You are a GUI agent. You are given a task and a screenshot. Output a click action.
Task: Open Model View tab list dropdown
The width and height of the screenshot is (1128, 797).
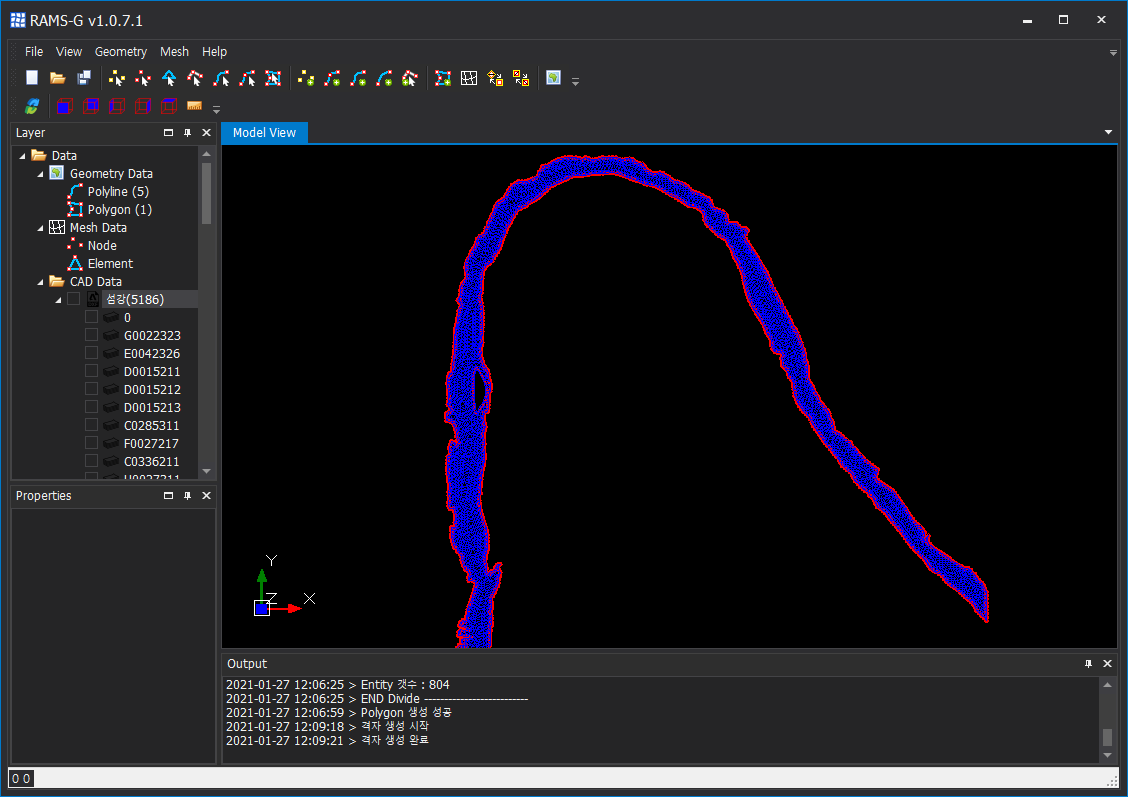point(1109,132)
